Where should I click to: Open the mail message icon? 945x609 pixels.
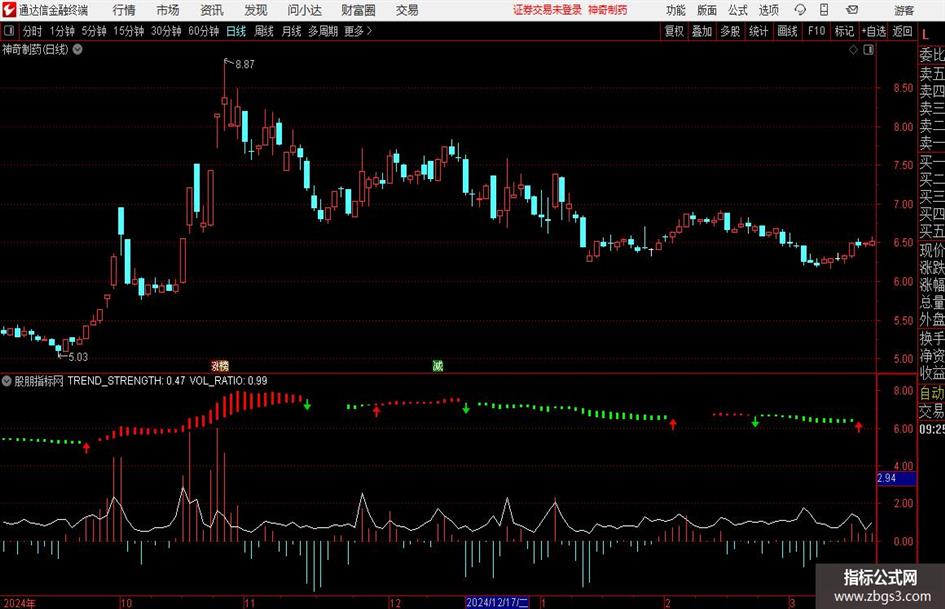pyautogui.click(x=852, y=10)
